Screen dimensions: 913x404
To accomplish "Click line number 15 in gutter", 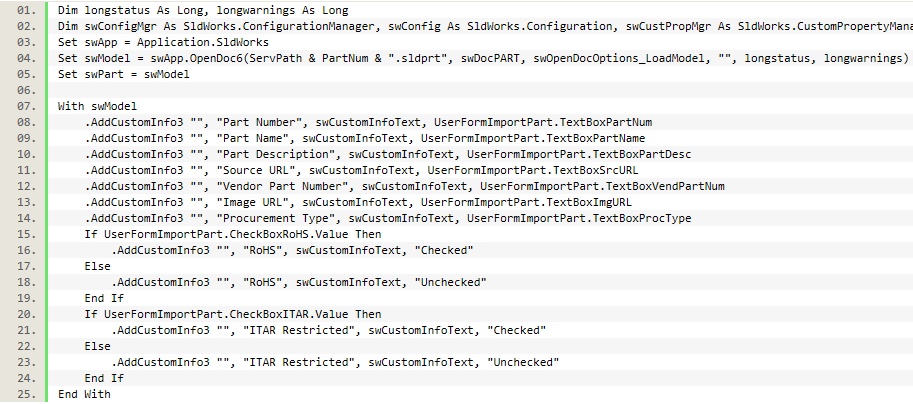I will tap(27, 235).
